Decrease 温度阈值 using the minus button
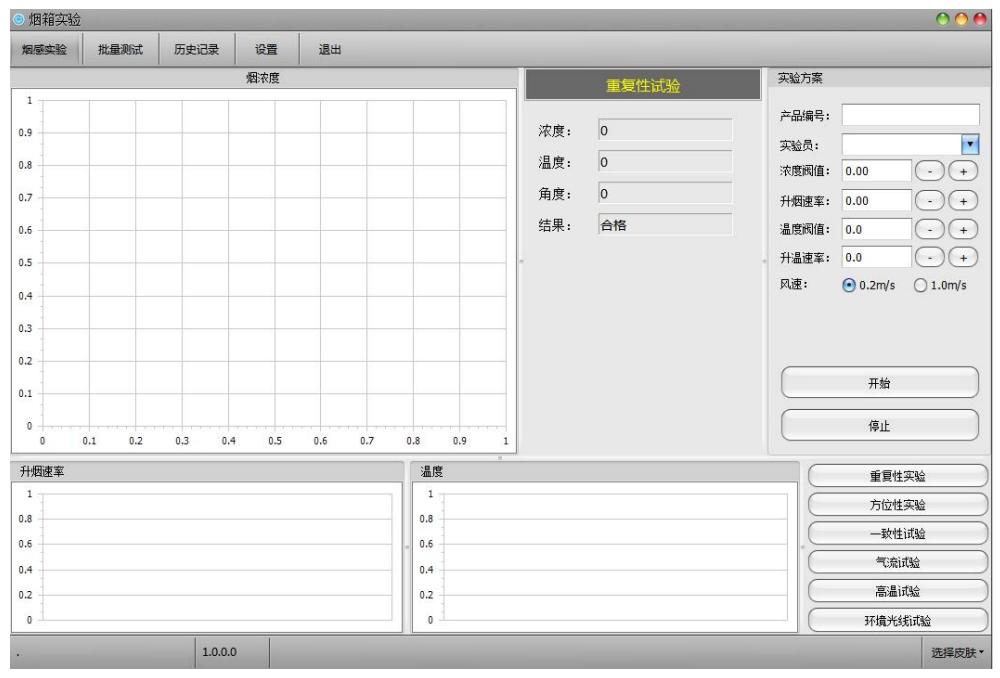 (930, 229)
